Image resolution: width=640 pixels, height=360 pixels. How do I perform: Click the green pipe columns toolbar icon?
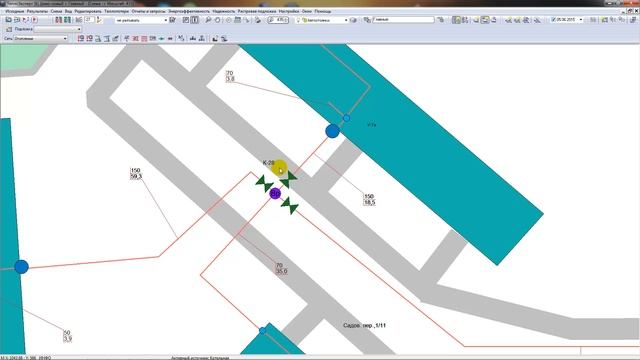point(67,20)
